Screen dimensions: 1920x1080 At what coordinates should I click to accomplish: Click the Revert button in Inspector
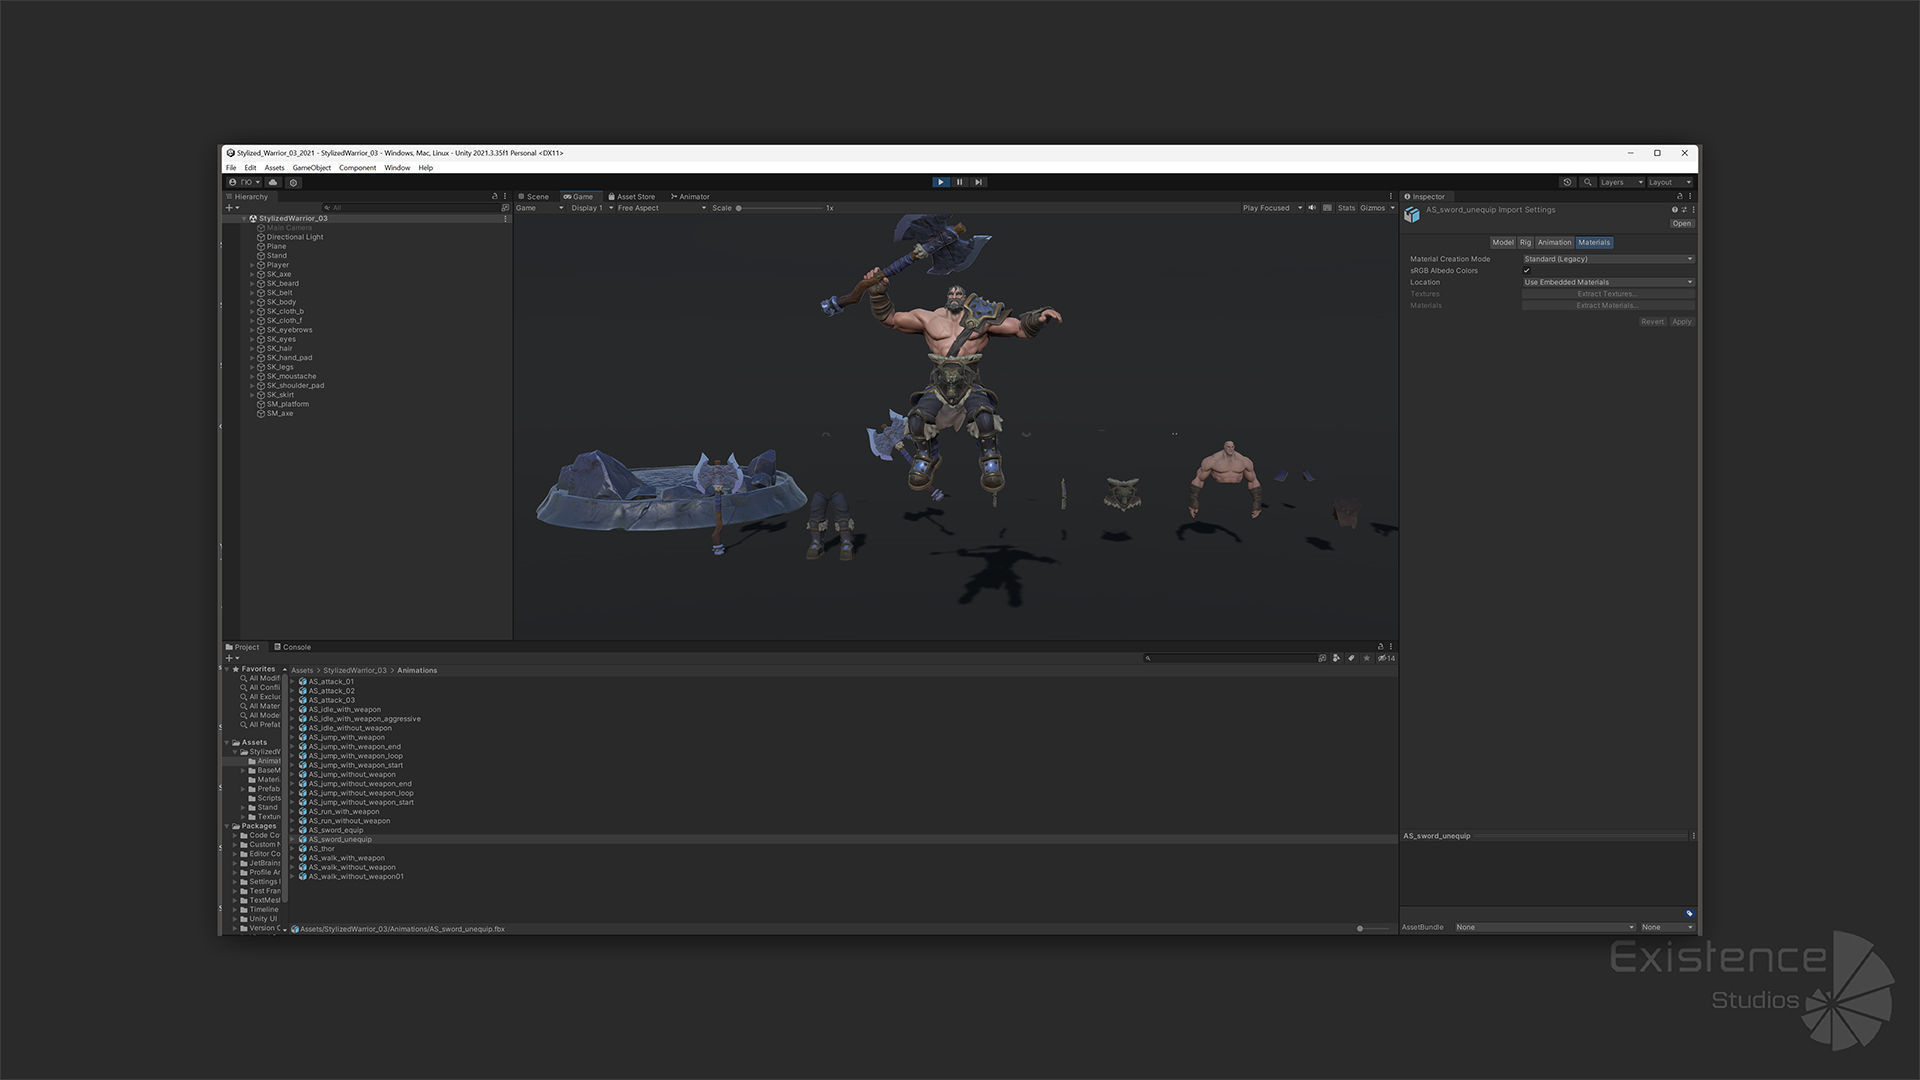(x=1652, y=322)
